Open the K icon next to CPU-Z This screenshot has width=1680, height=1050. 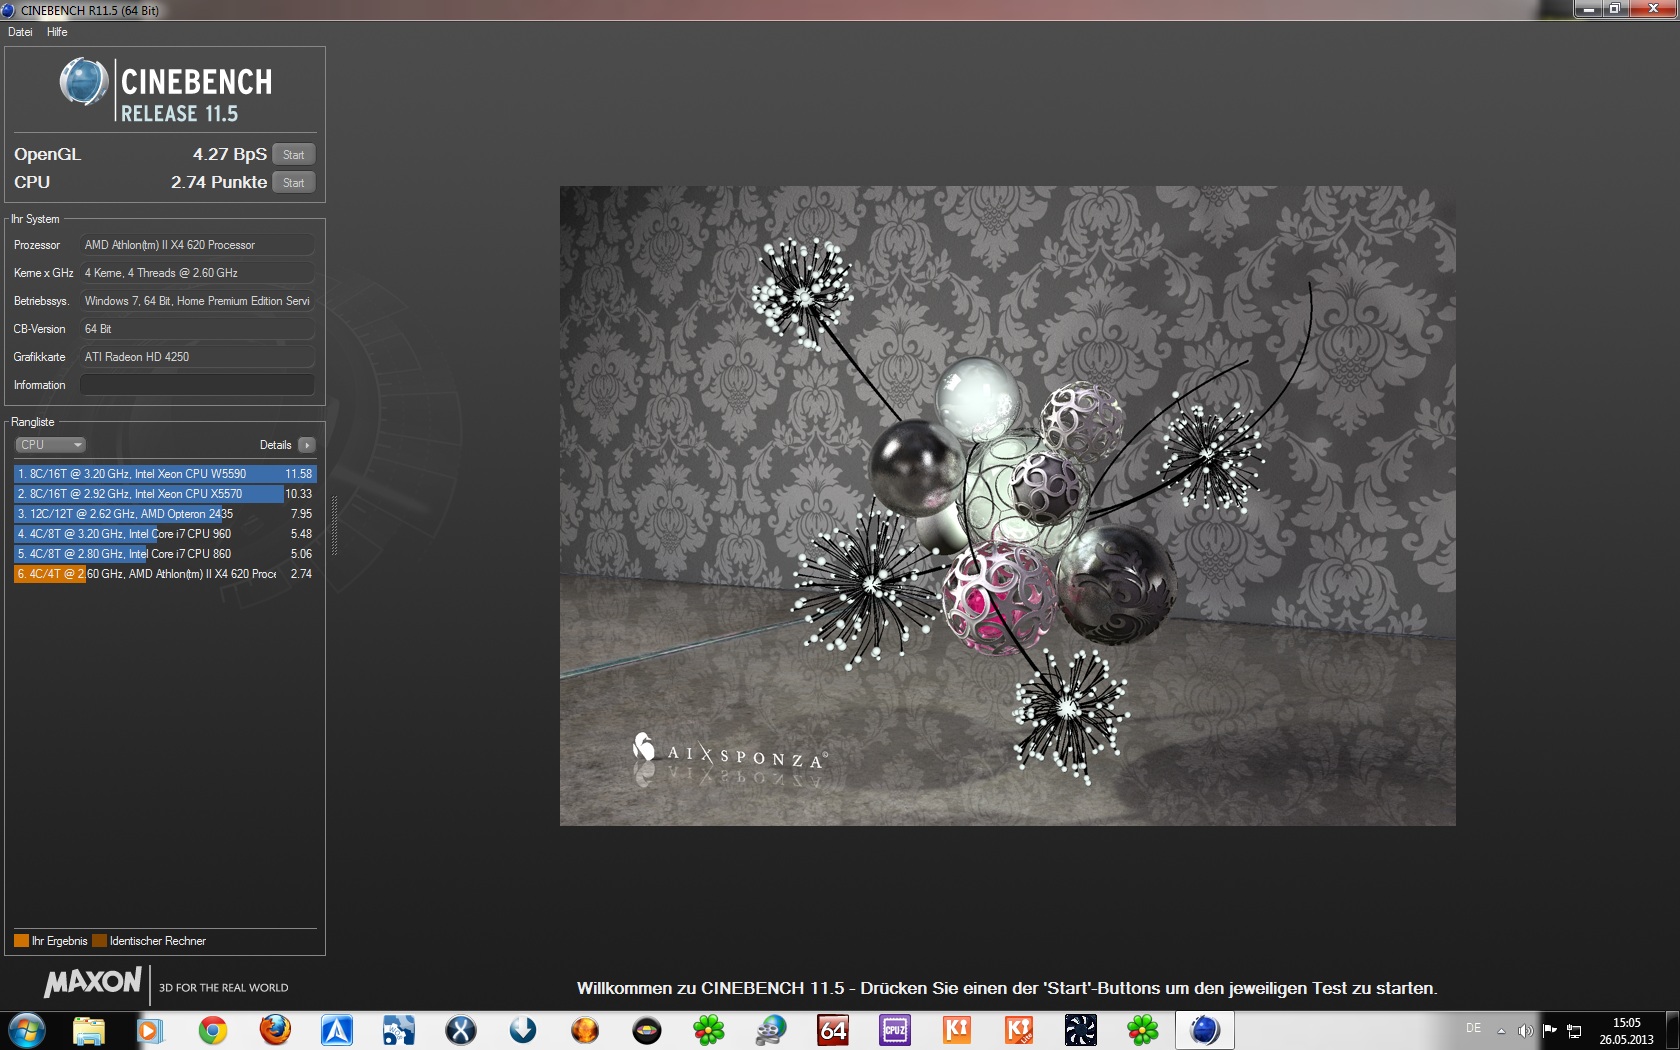point(957,1030)
